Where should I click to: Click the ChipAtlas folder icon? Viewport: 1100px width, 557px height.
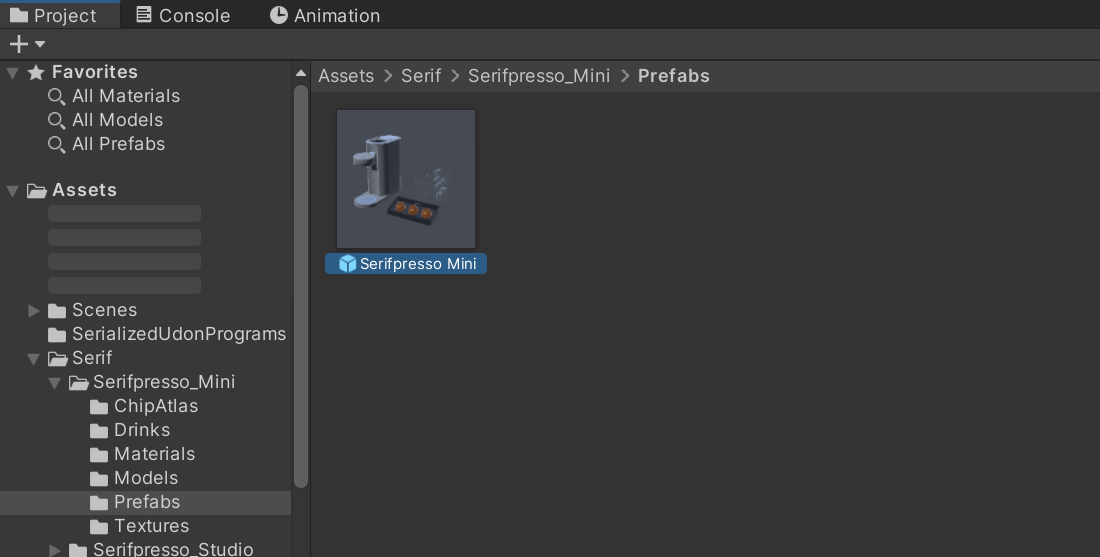[x=99, y=407]
